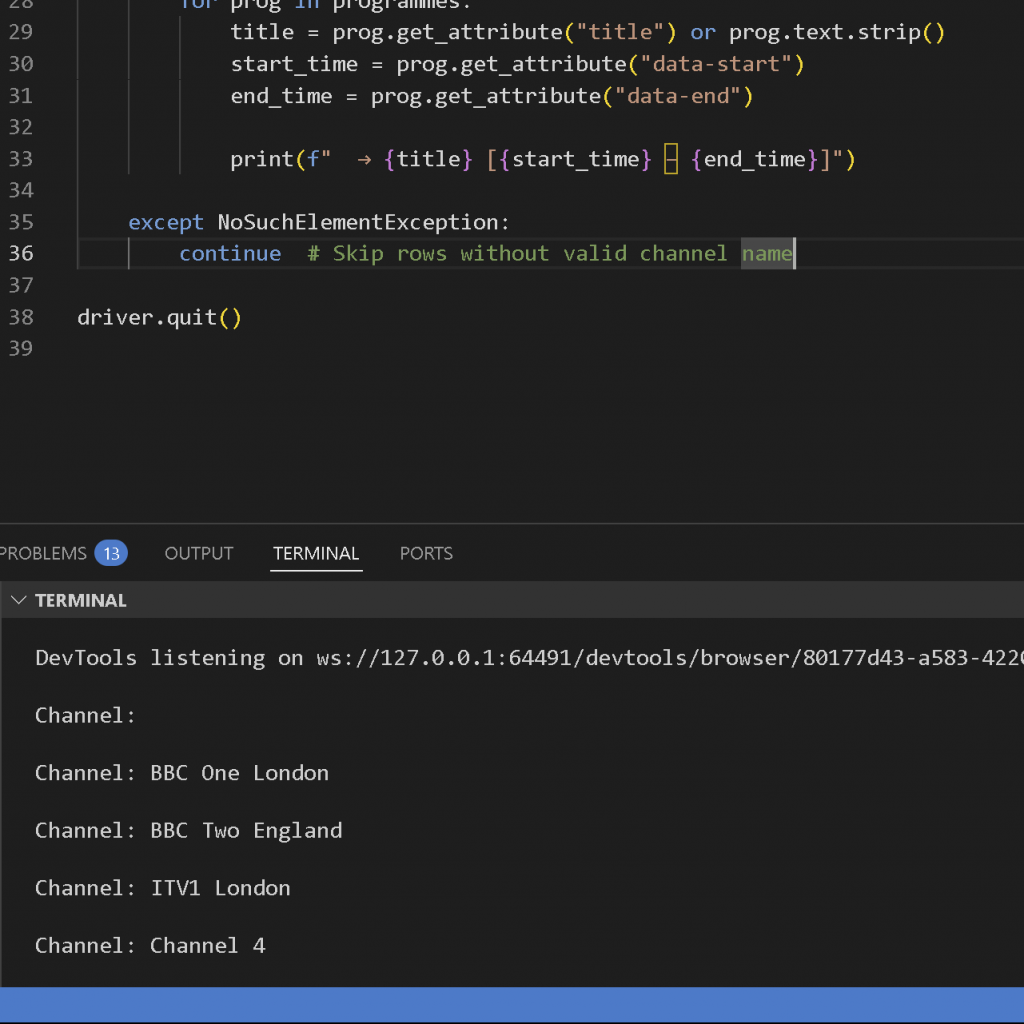Viewport: 1024px width, 1024px height.
Task: Click terminal line 'Channel: ITV1 London'
Action: 163,888
